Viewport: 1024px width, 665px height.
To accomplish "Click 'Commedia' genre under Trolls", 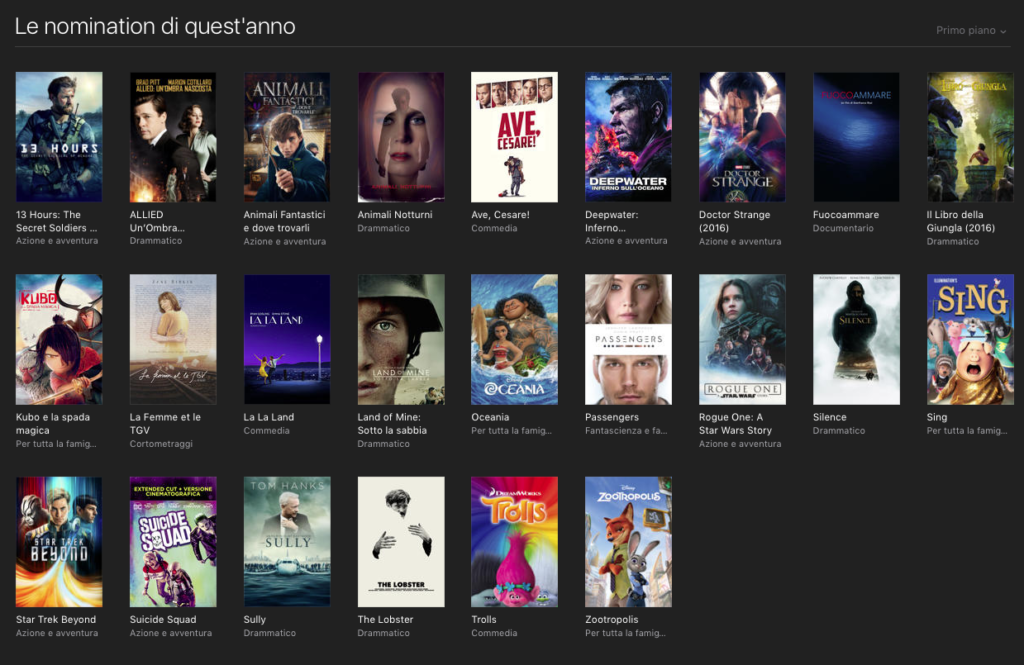I will coord(494,633).
